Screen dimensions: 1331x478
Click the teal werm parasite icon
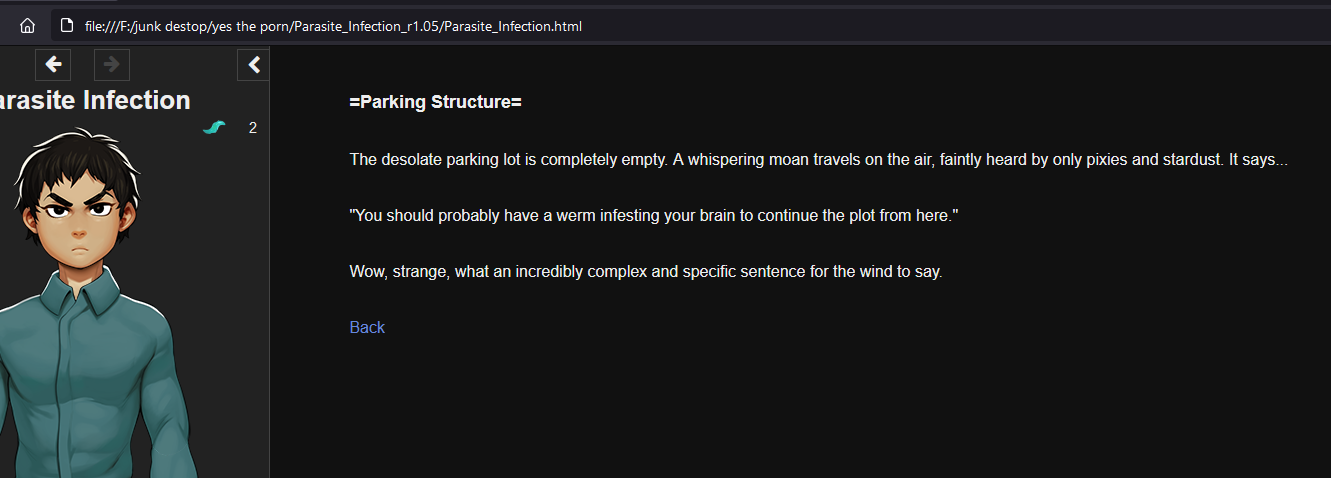(214, 127)
